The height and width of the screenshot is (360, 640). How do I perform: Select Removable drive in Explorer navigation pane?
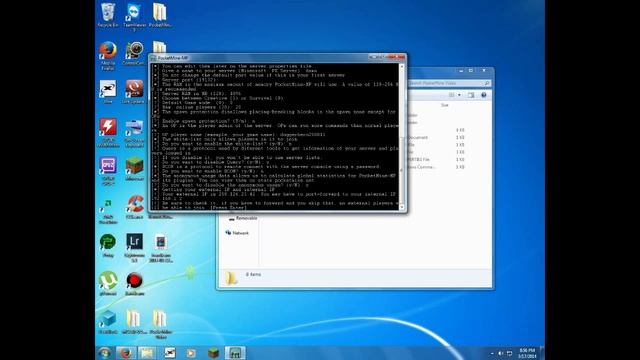click(x=243, y=218)
